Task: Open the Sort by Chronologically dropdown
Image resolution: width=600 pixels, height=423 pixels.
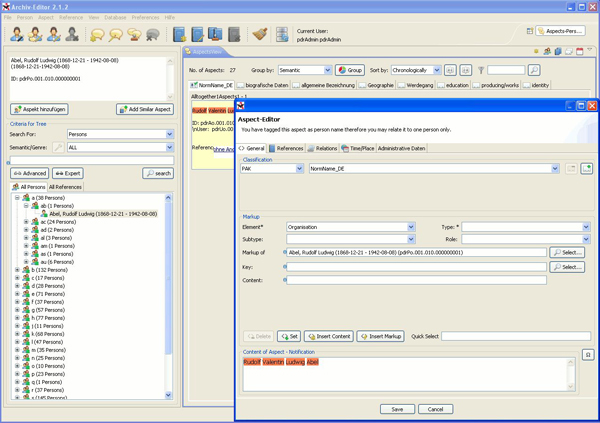Action: [x=436, y=71]
